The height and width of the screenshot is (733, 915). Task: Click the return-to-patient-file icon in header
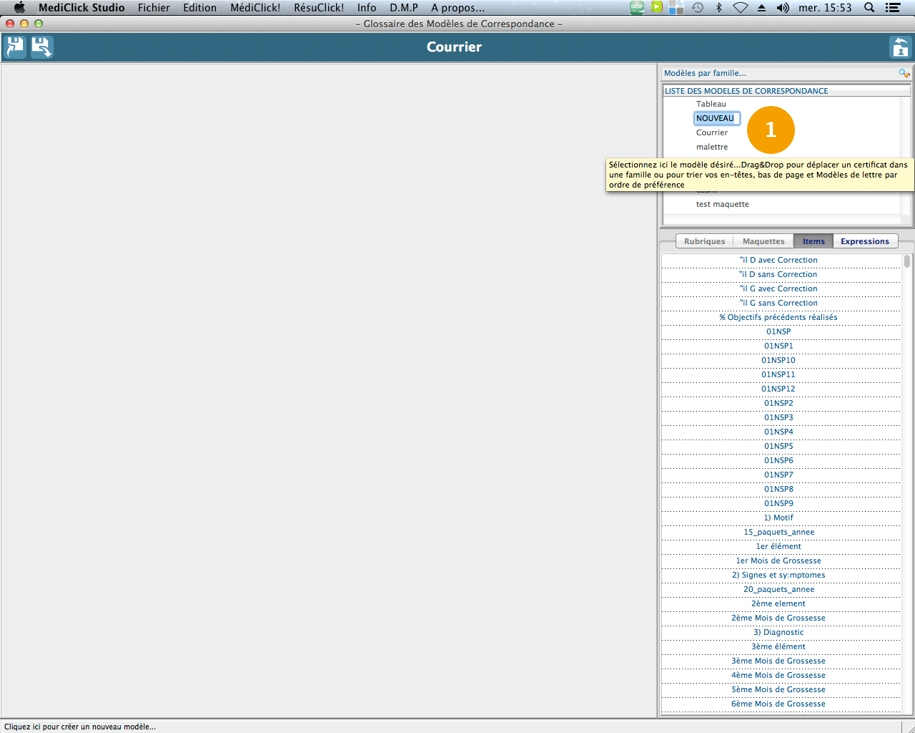point(899,47)
